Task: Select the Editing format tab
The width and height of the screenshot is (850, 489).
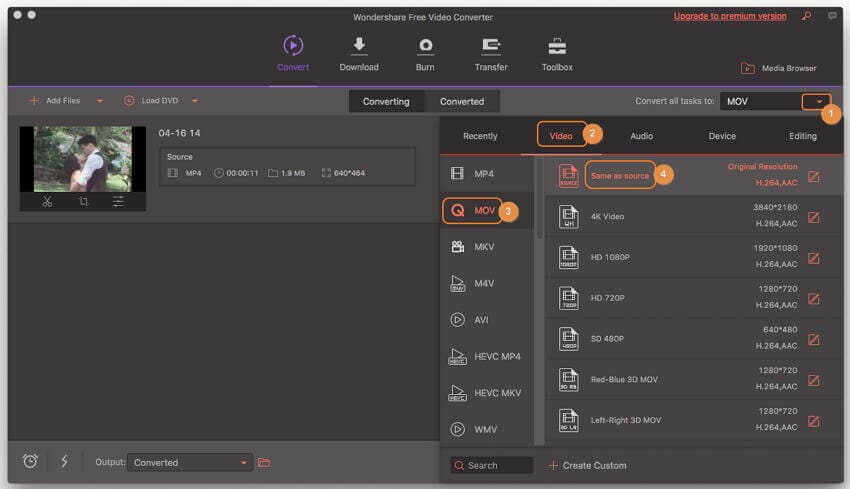Action: click(x=802, y=136)
